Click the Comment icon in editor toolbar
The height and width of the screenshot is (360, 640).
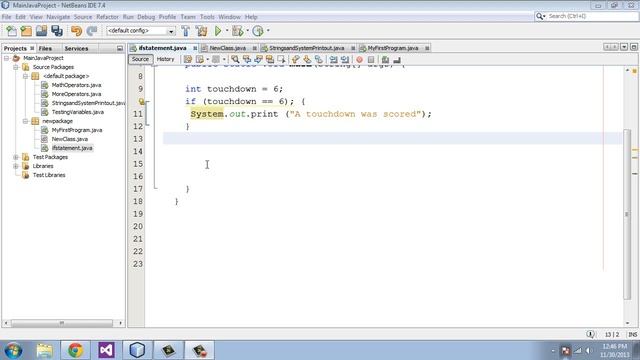pyautogui.click(x=385, y=60)
